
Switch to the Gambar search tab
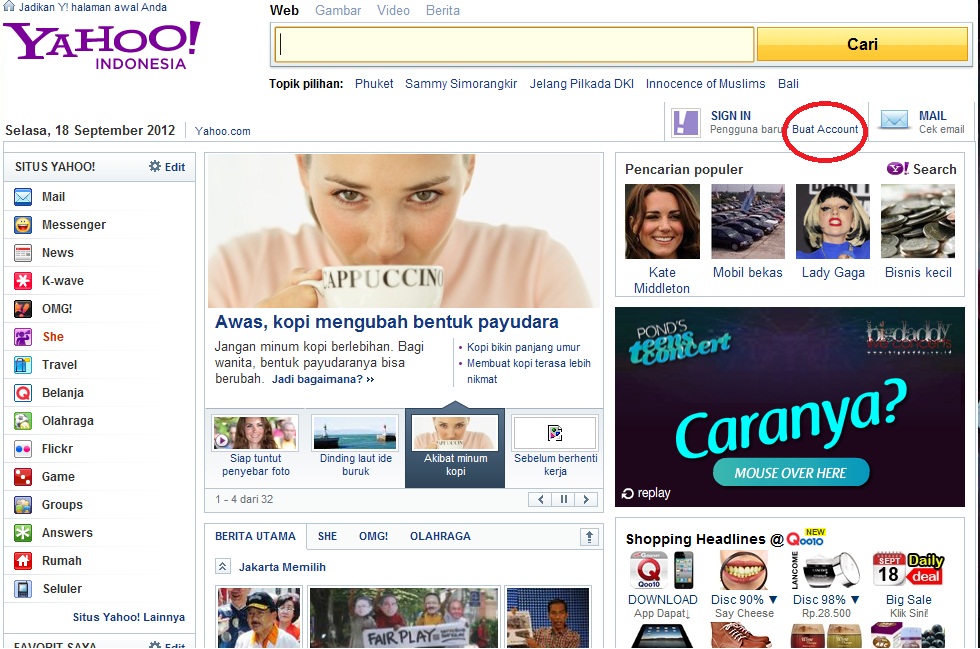click(x=338, y=11)
